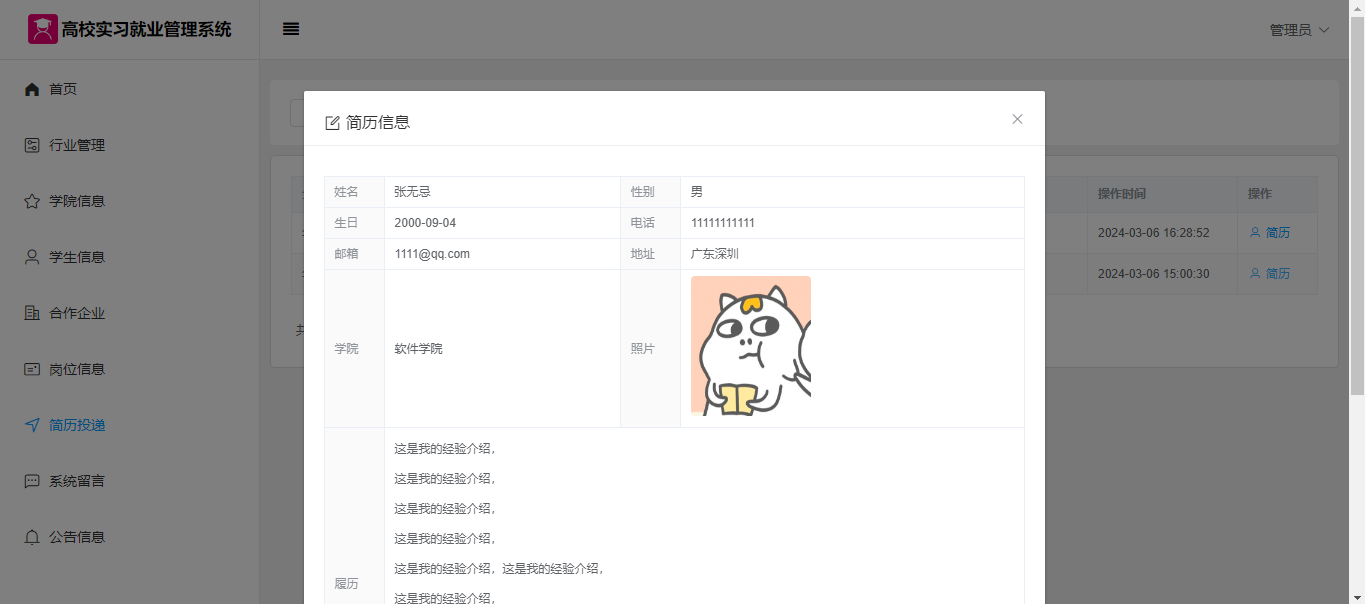Click the 履历 field label
This screenshot has width=1365, height=604.
[346, 584]
